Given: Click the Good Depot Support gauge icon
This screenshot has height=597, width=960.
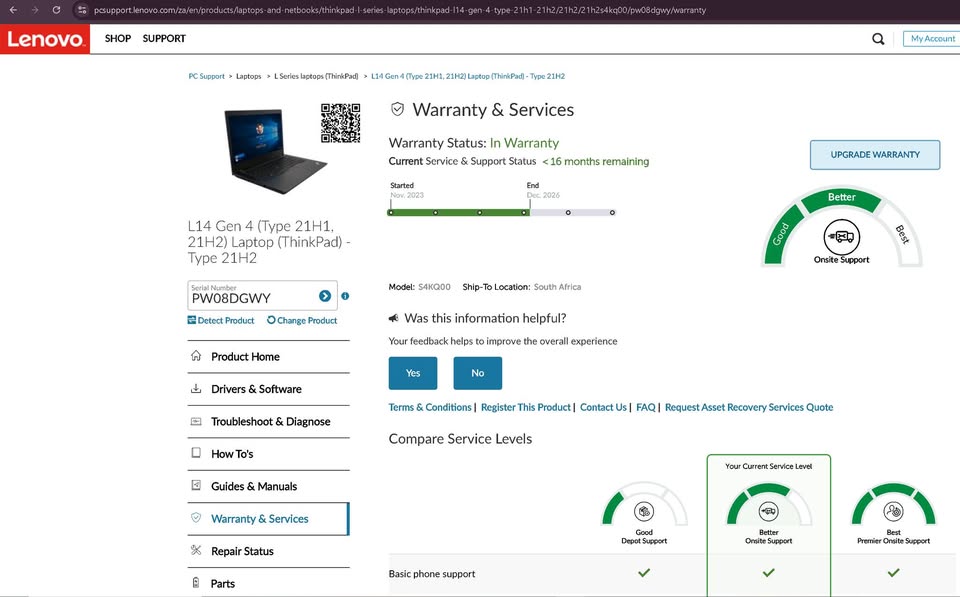Looking at the screenshot, I should click(x=644, y=511).
